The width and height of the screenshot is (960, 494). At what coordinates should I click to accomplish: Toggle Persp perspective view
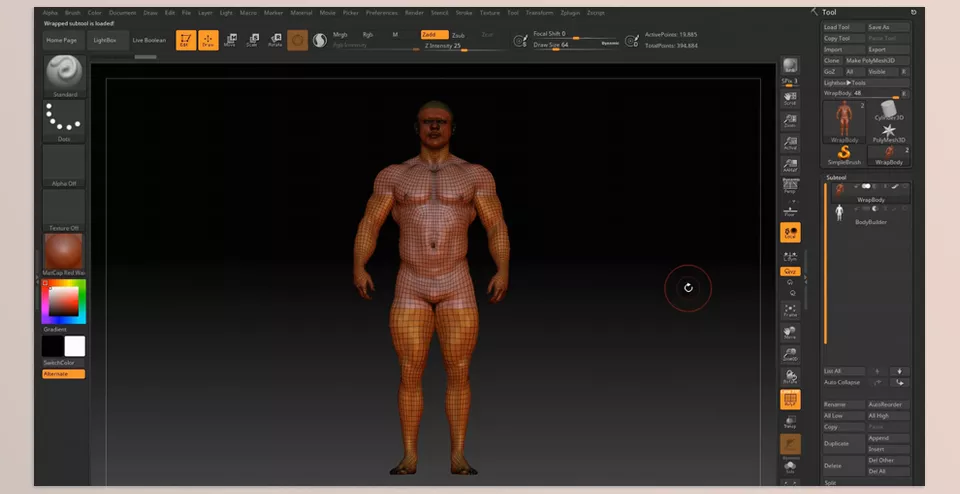[790, 186]
